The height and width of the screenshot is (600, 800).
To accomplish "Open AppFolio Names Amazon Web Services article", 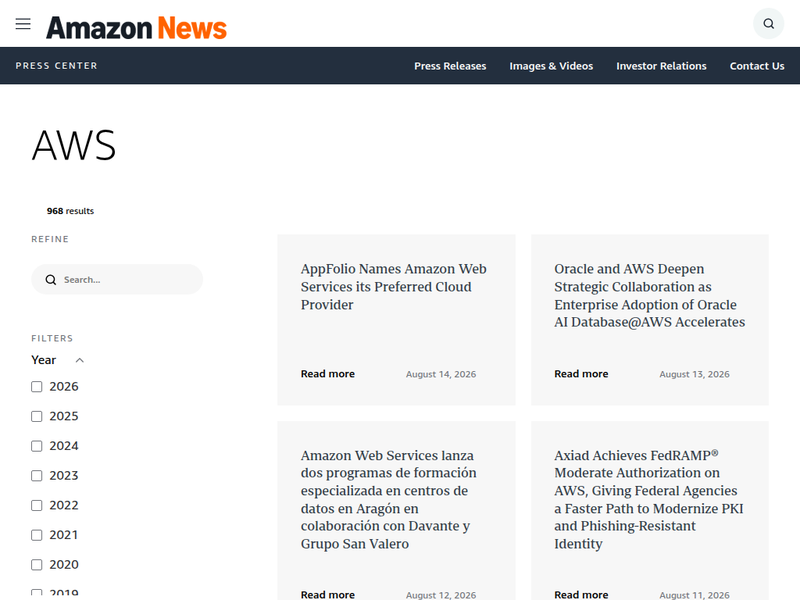I will tap(393, 287).
